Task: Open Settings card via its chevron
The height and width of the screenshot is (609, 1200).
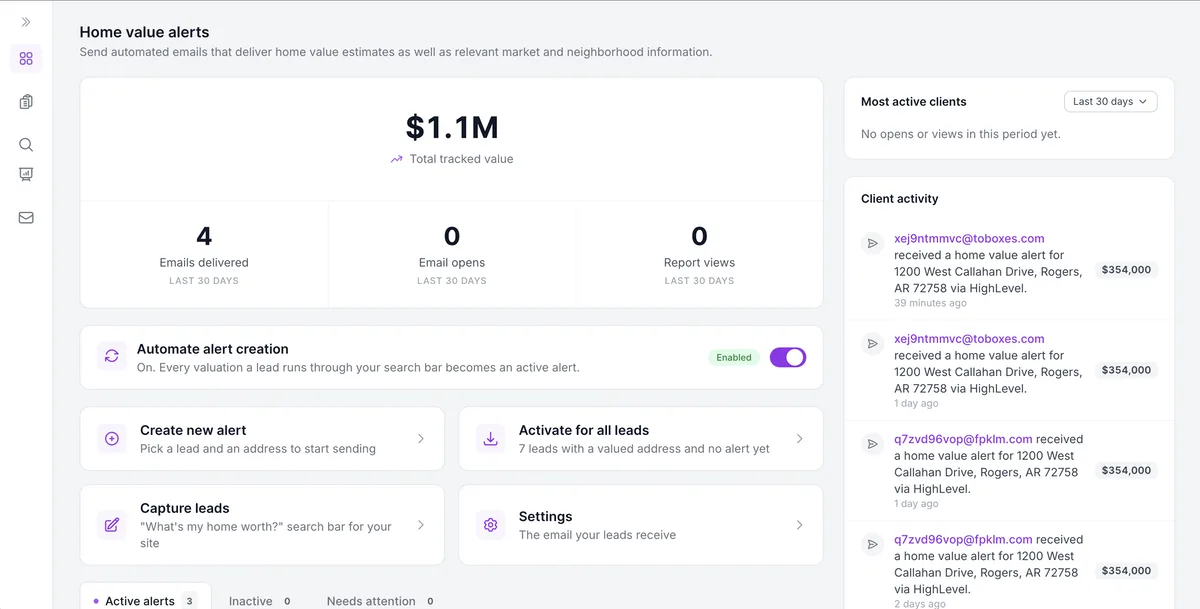Action: point(800,525)
